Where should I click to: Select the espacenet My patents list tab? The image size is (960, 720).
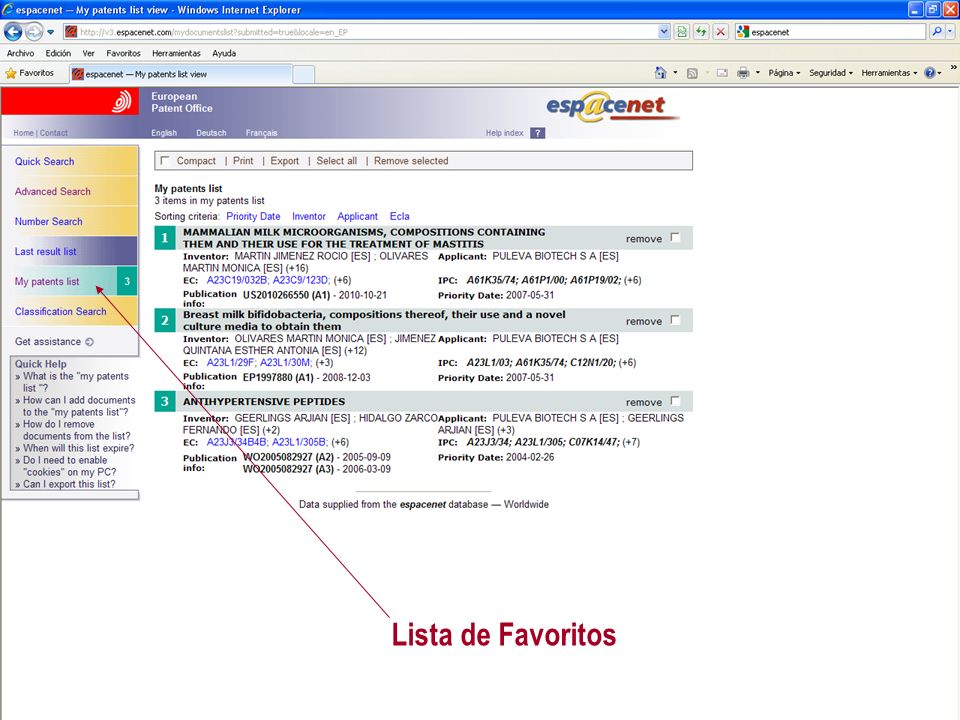click(x=180, y=74)
